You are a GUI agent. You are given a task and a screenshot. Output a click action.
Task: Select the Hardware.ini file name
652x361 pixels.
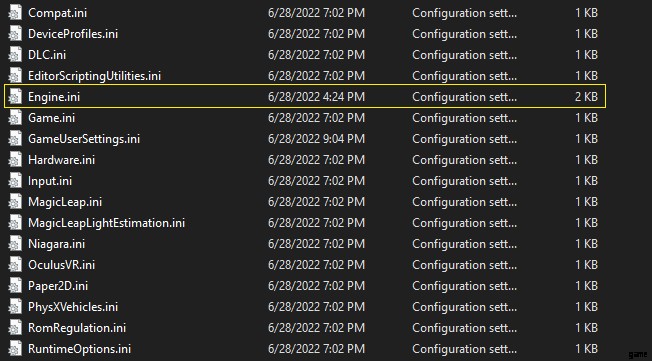[62, 160]
